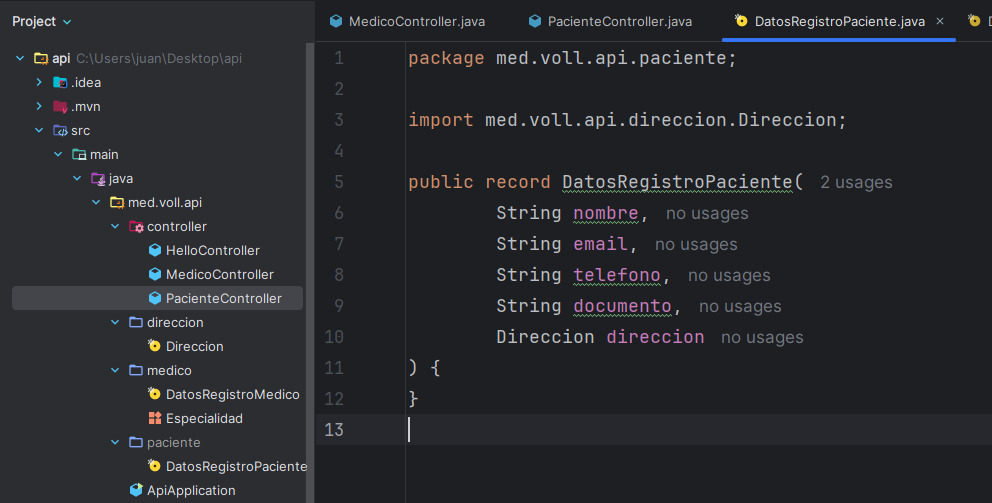Open the Project view dropdown

coord(42,22)
